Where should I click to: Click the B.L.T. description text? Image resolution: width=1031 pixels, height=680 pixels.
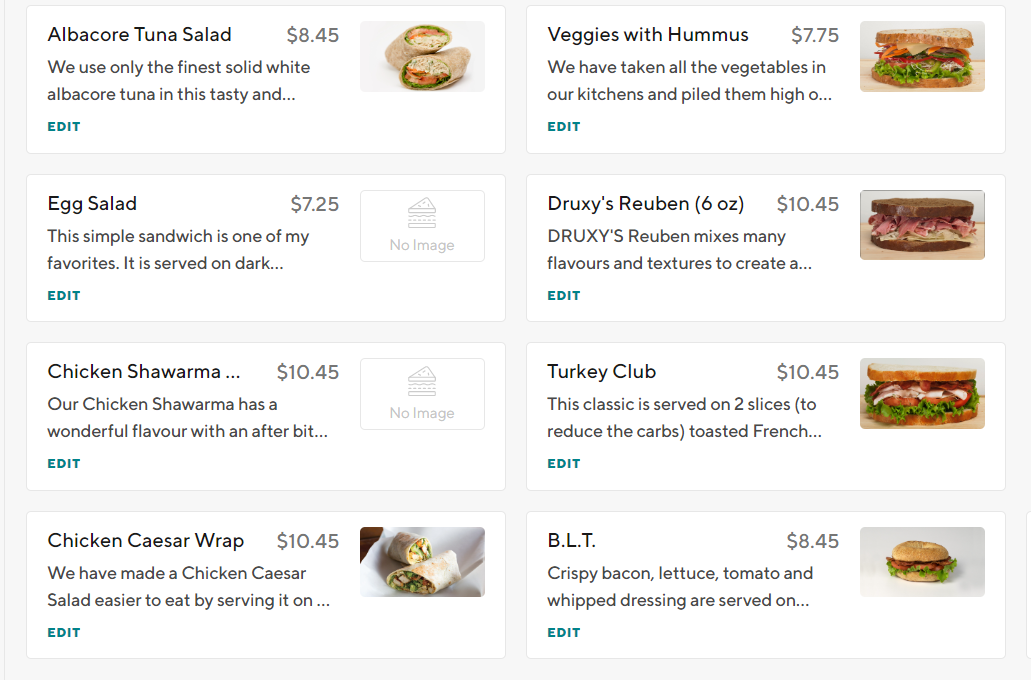tap(680, 587)
